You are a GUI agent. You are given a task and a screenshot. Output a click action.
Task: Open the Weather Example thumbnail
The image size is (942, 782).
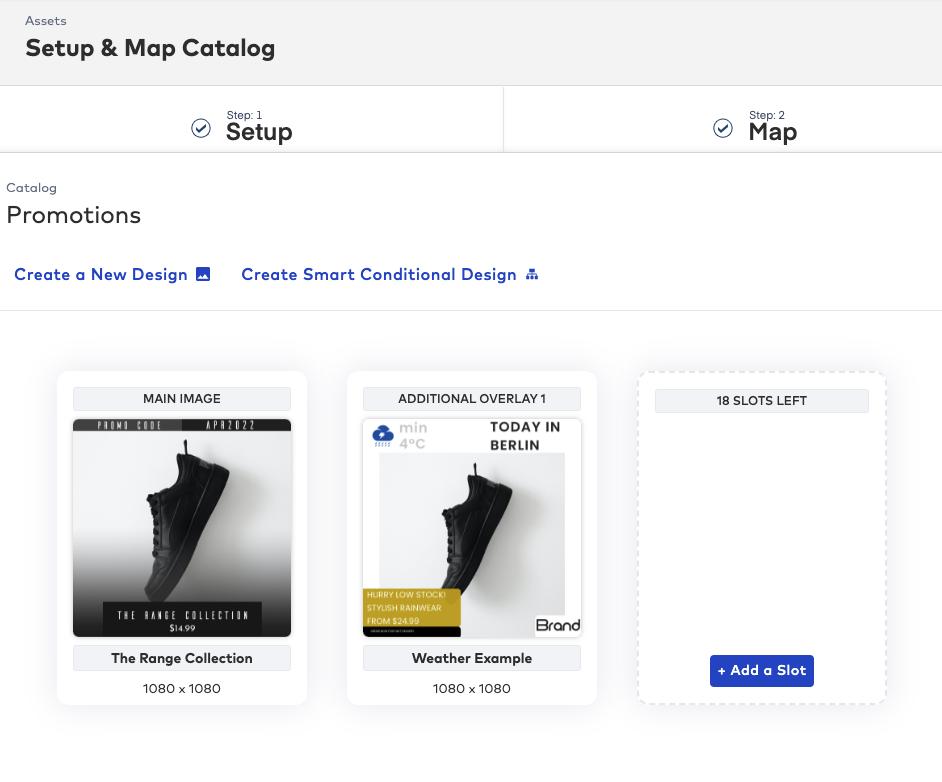[x=471, y=528]
